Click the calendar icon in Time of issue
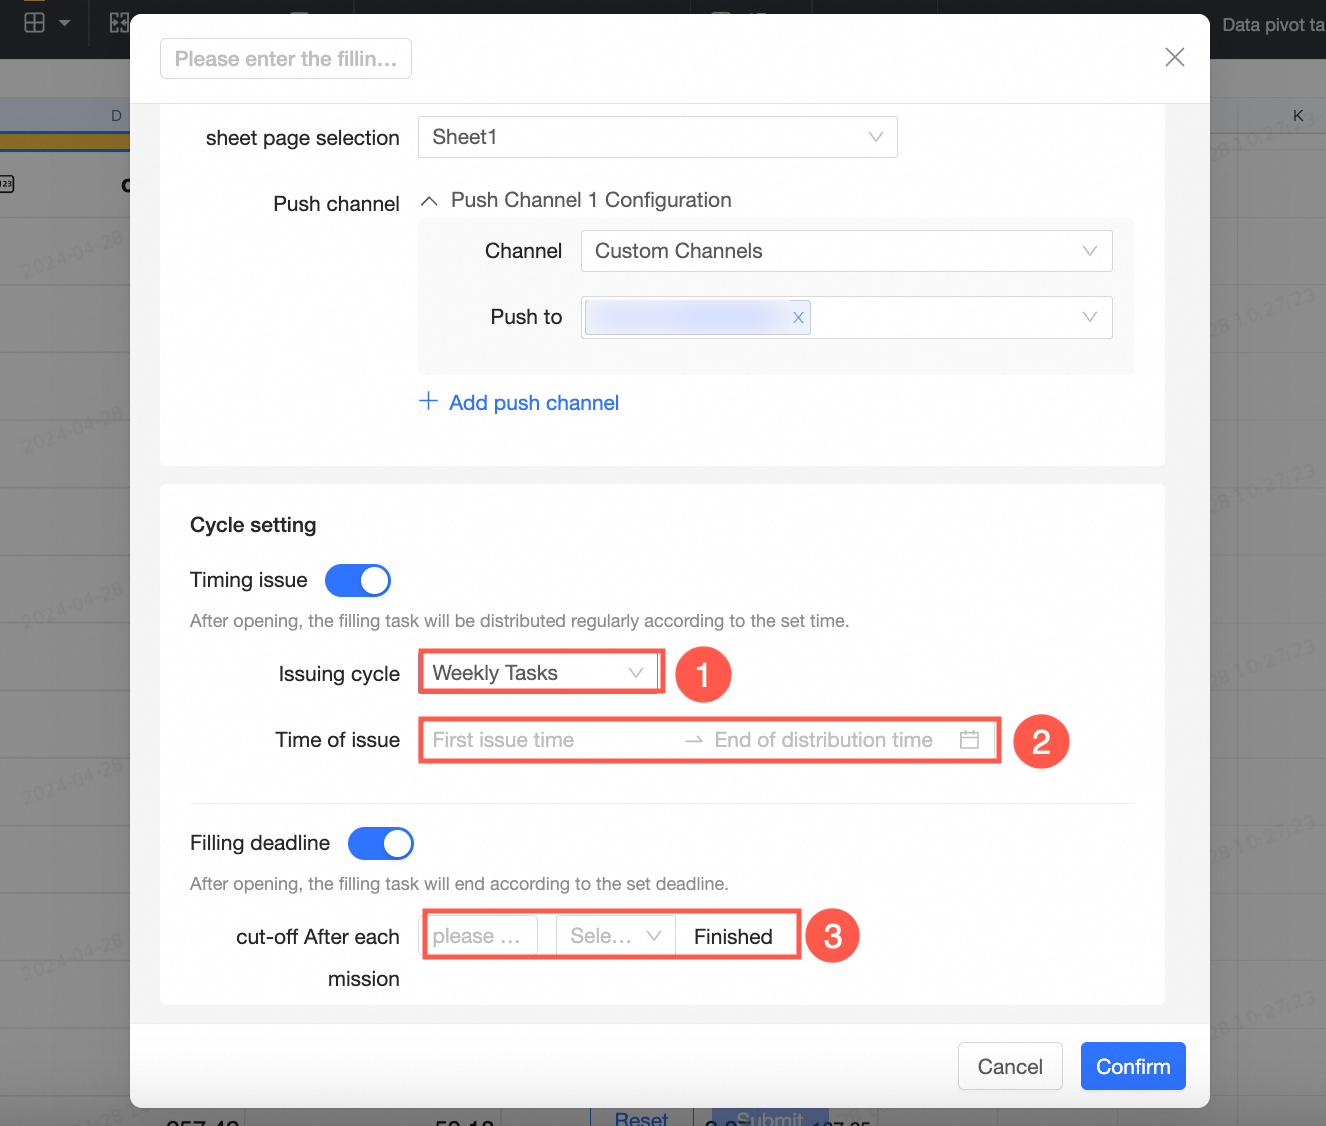1326x1126 pixels. (969, 740)
